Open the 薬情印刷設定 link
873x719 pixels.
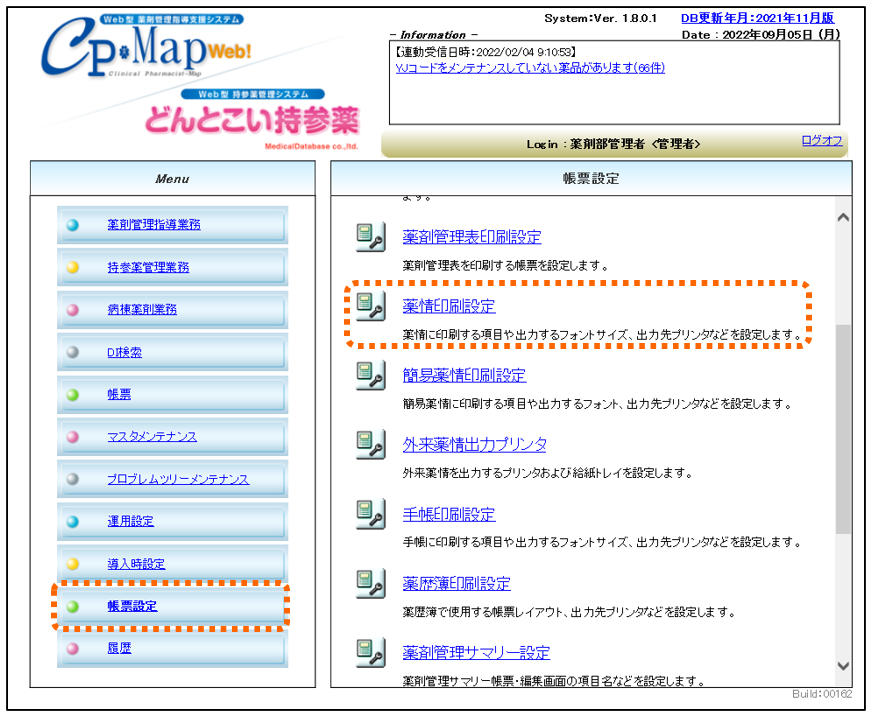pos(448,306)
